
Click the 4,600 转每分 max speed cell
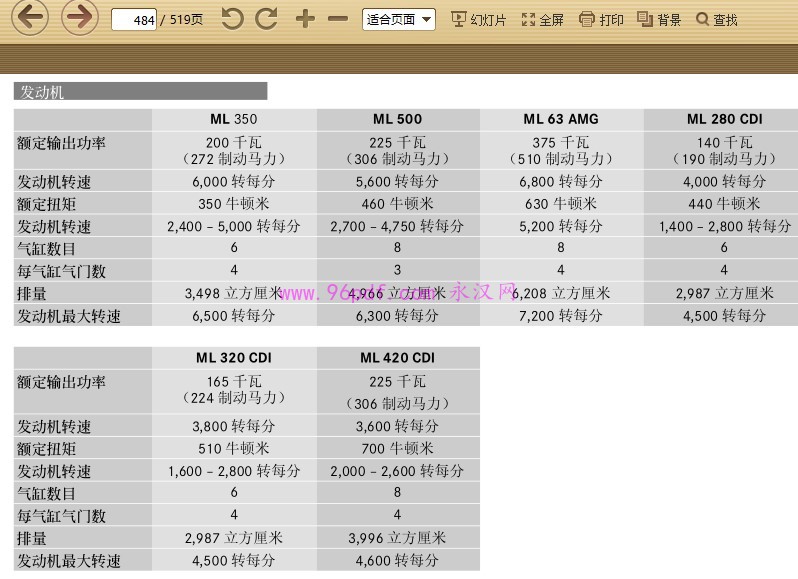click(x=397, y=560)
